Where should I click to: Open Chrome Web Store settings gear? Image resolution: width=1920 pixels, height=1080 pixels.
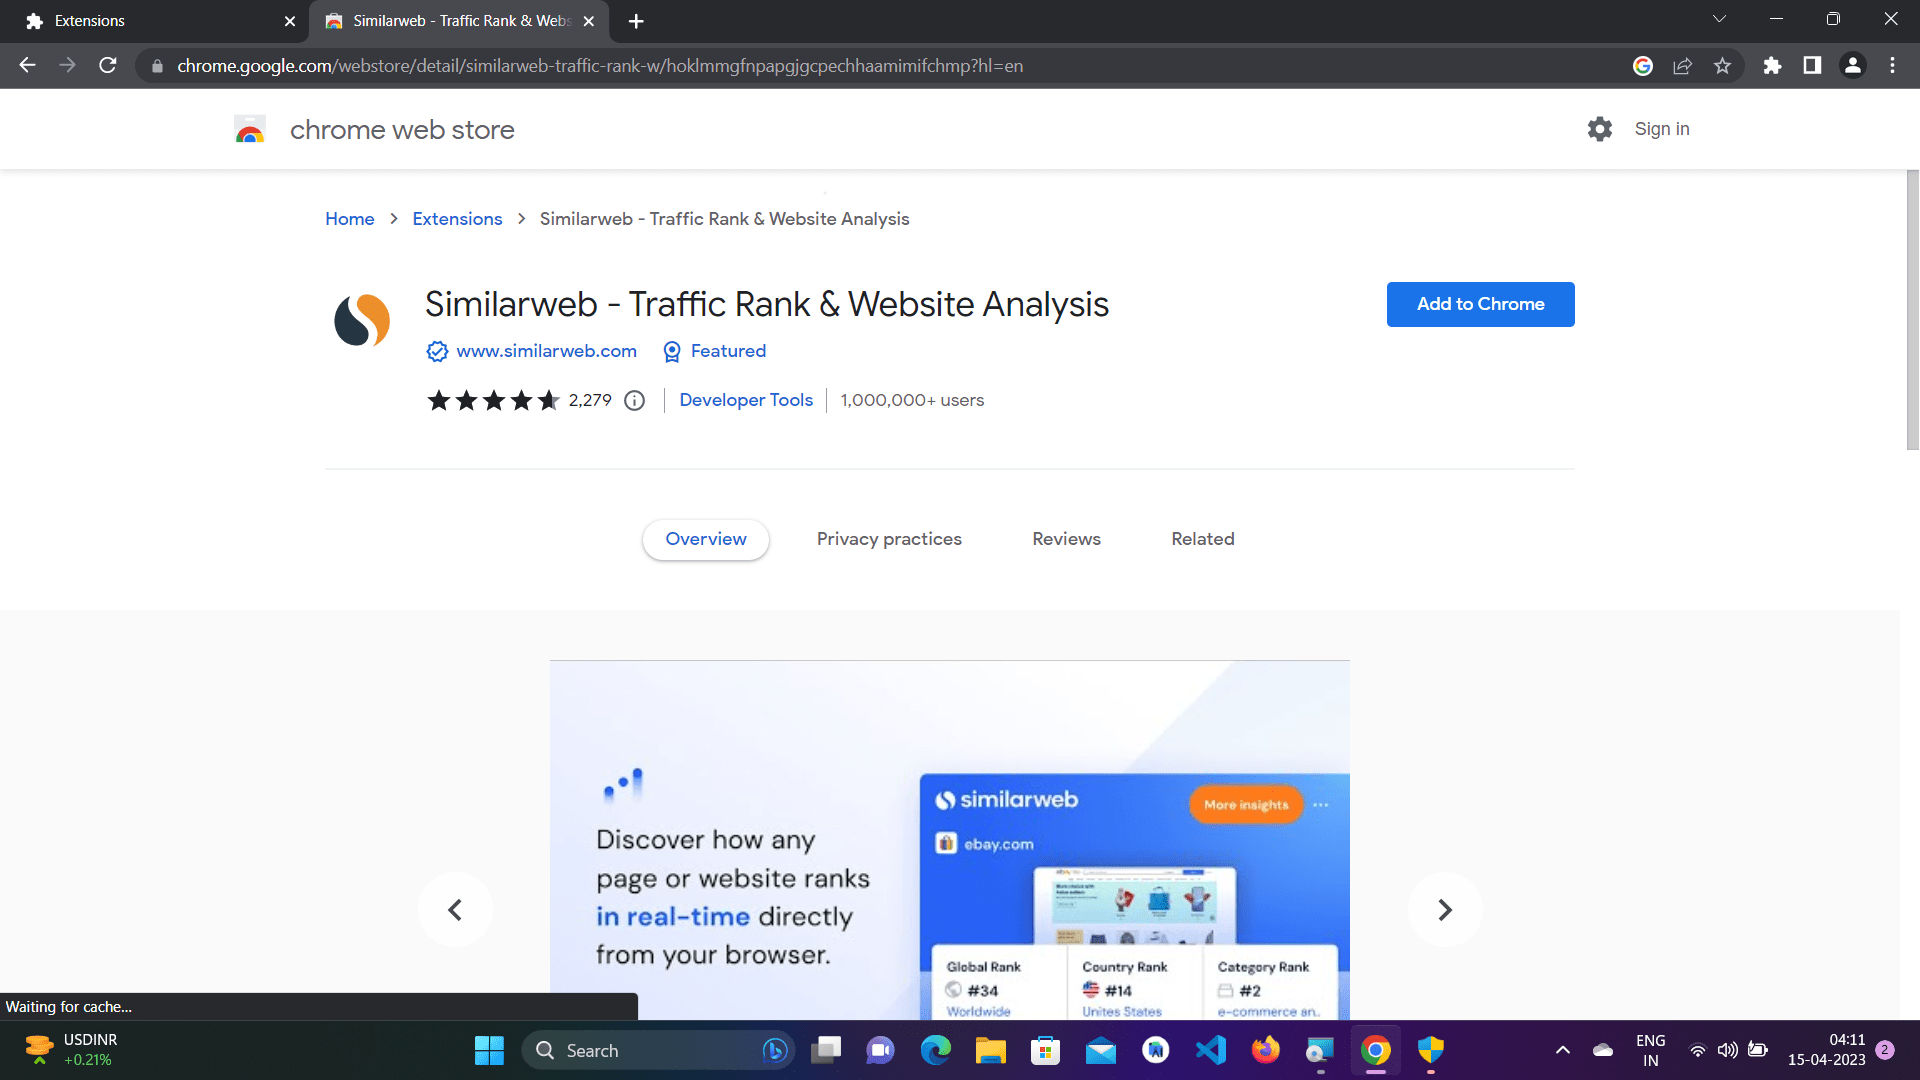click(1600, 129)
